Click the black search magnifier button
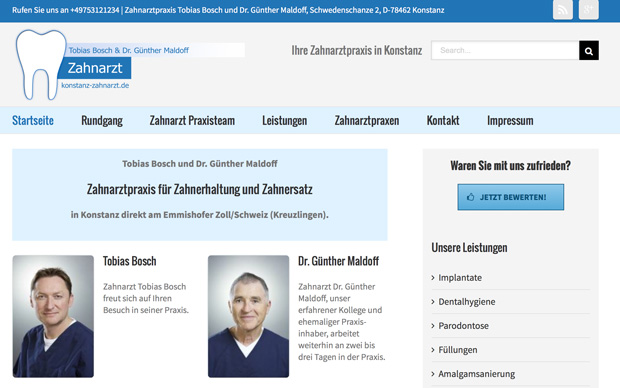The width and height of the screenshot is (620, 388). (589, 51)
